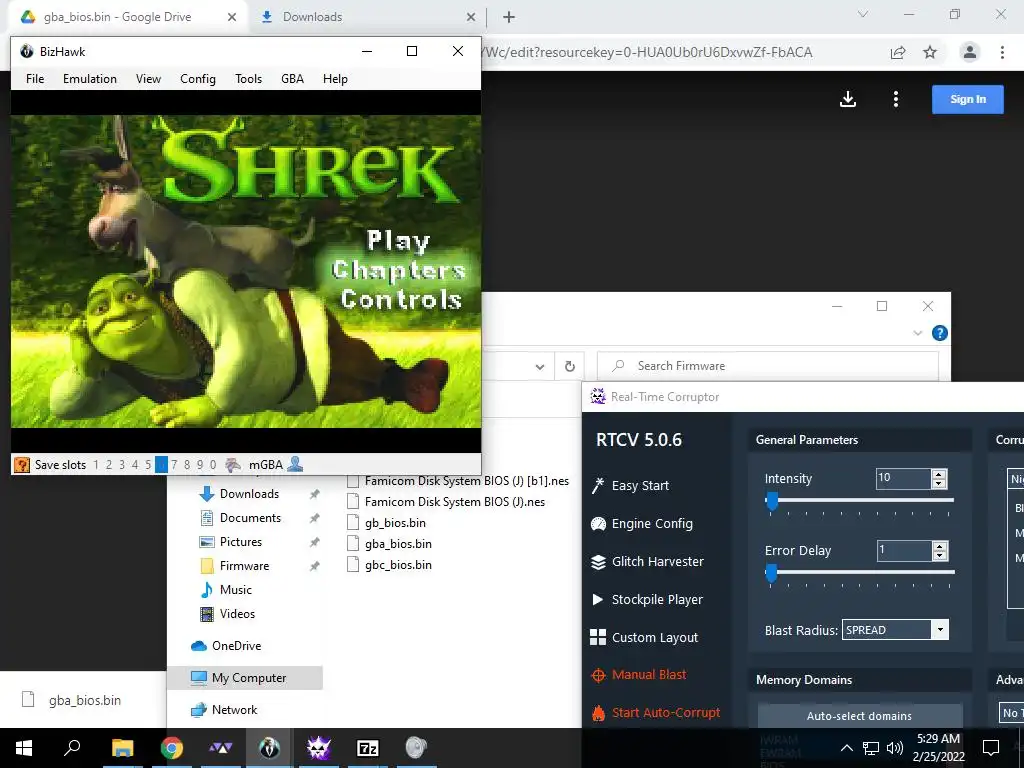Click the Search Firmware field
The image size is (1024, 768).
coord(768,366)
